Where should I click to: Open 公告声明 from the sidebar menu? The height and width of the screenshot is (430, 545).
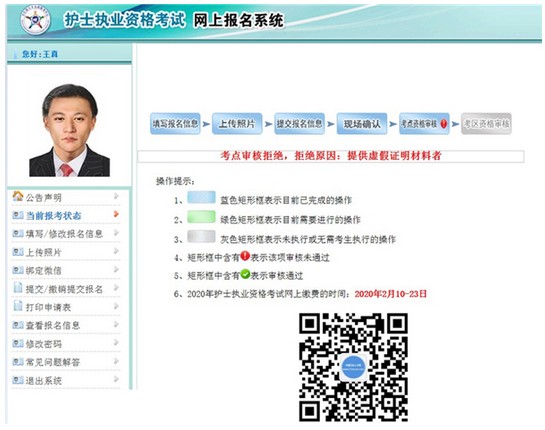tap(43, 197)
